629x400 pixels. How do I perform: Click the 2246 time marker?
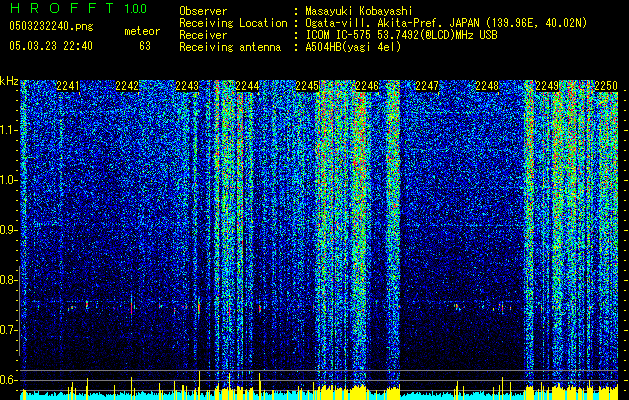pos(367,85)
